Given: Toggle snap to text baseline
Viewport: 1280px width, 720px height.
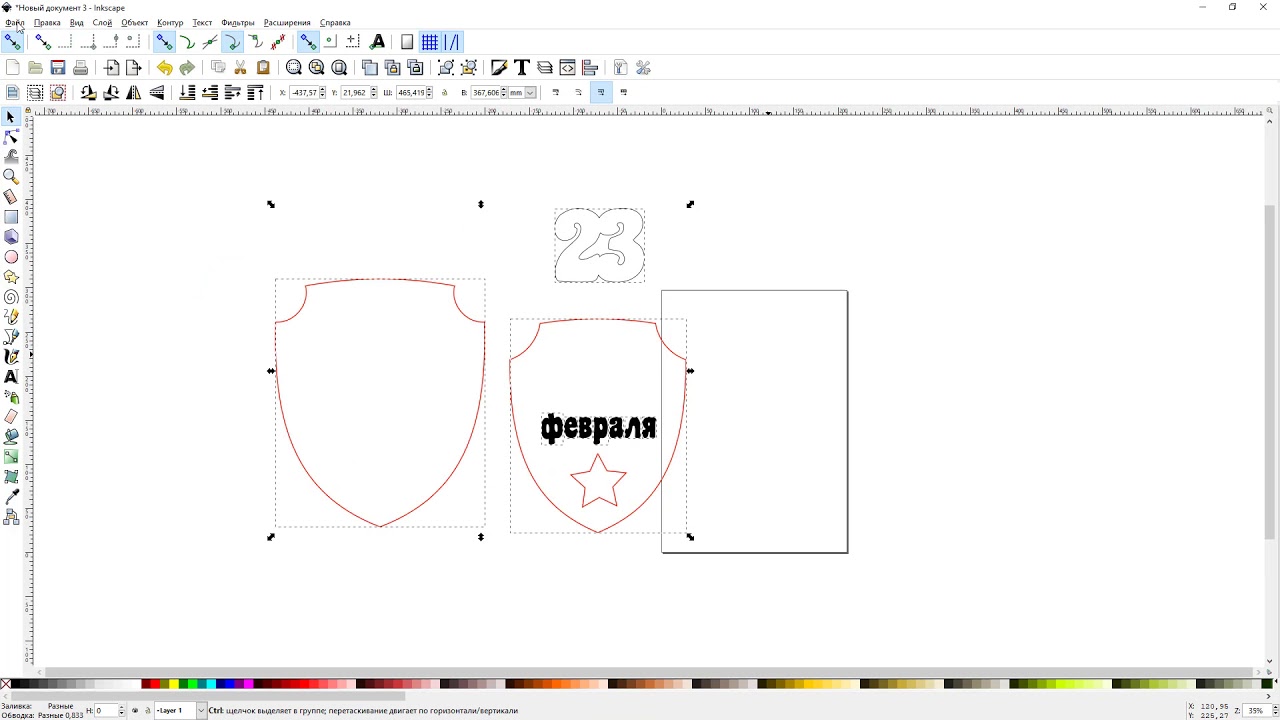Looking at the screenshot, I should click(x=377, y=42).
